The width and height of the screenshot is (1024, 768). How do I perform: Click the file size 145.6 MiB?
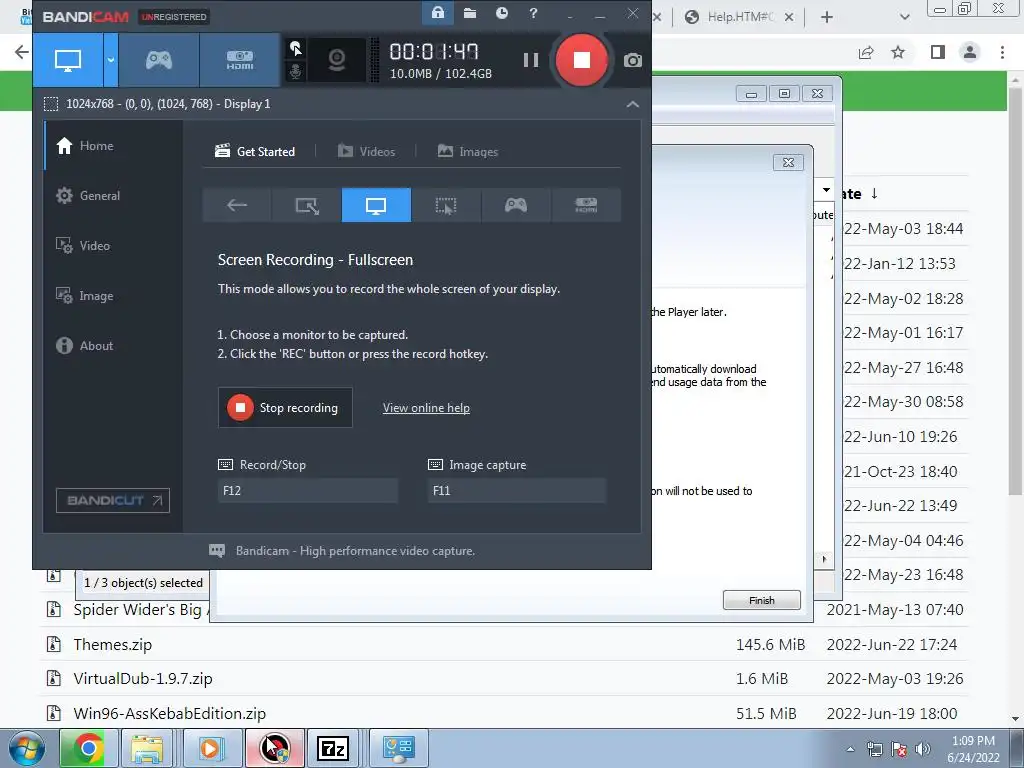coord(770,645)
